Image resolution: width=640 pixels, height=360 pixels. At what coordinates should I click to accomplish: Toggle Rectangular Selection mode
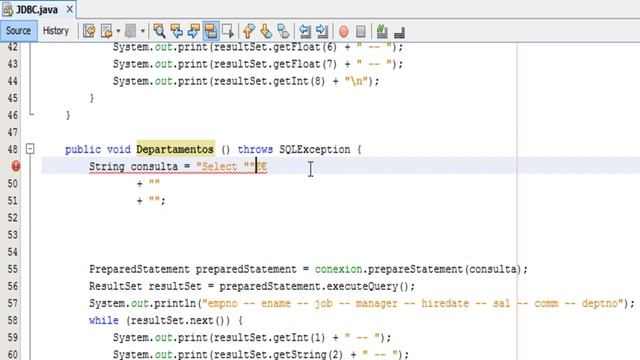point(228,31)
